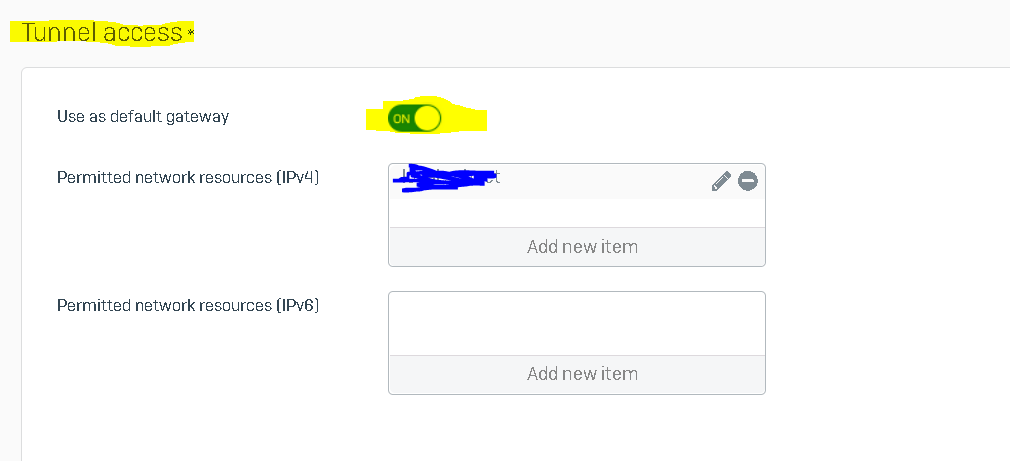
Task: Click the white knob of the gateway switch
Action: (x=427, y=118)
